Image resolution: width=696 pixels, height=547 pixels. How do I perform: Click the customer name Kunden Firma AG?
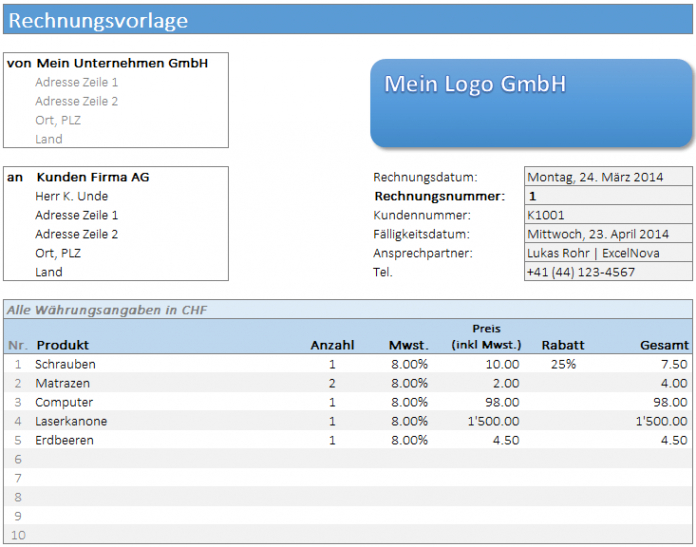(93, 177)
